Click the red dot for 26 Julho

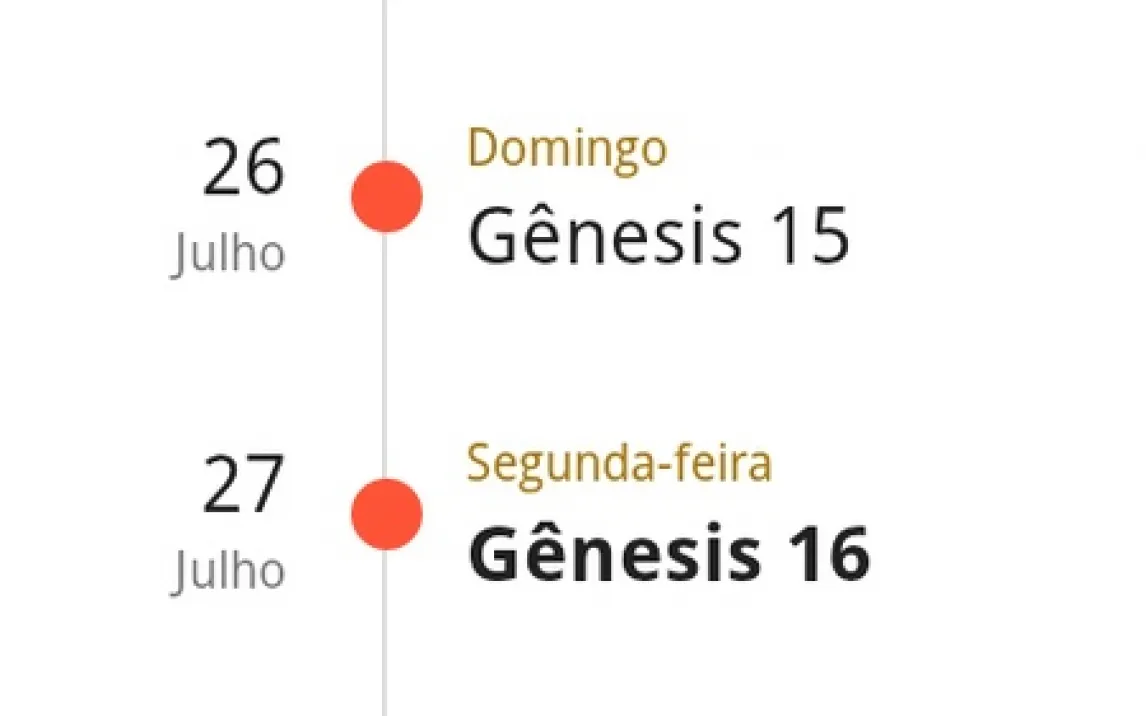click(387, 197)
